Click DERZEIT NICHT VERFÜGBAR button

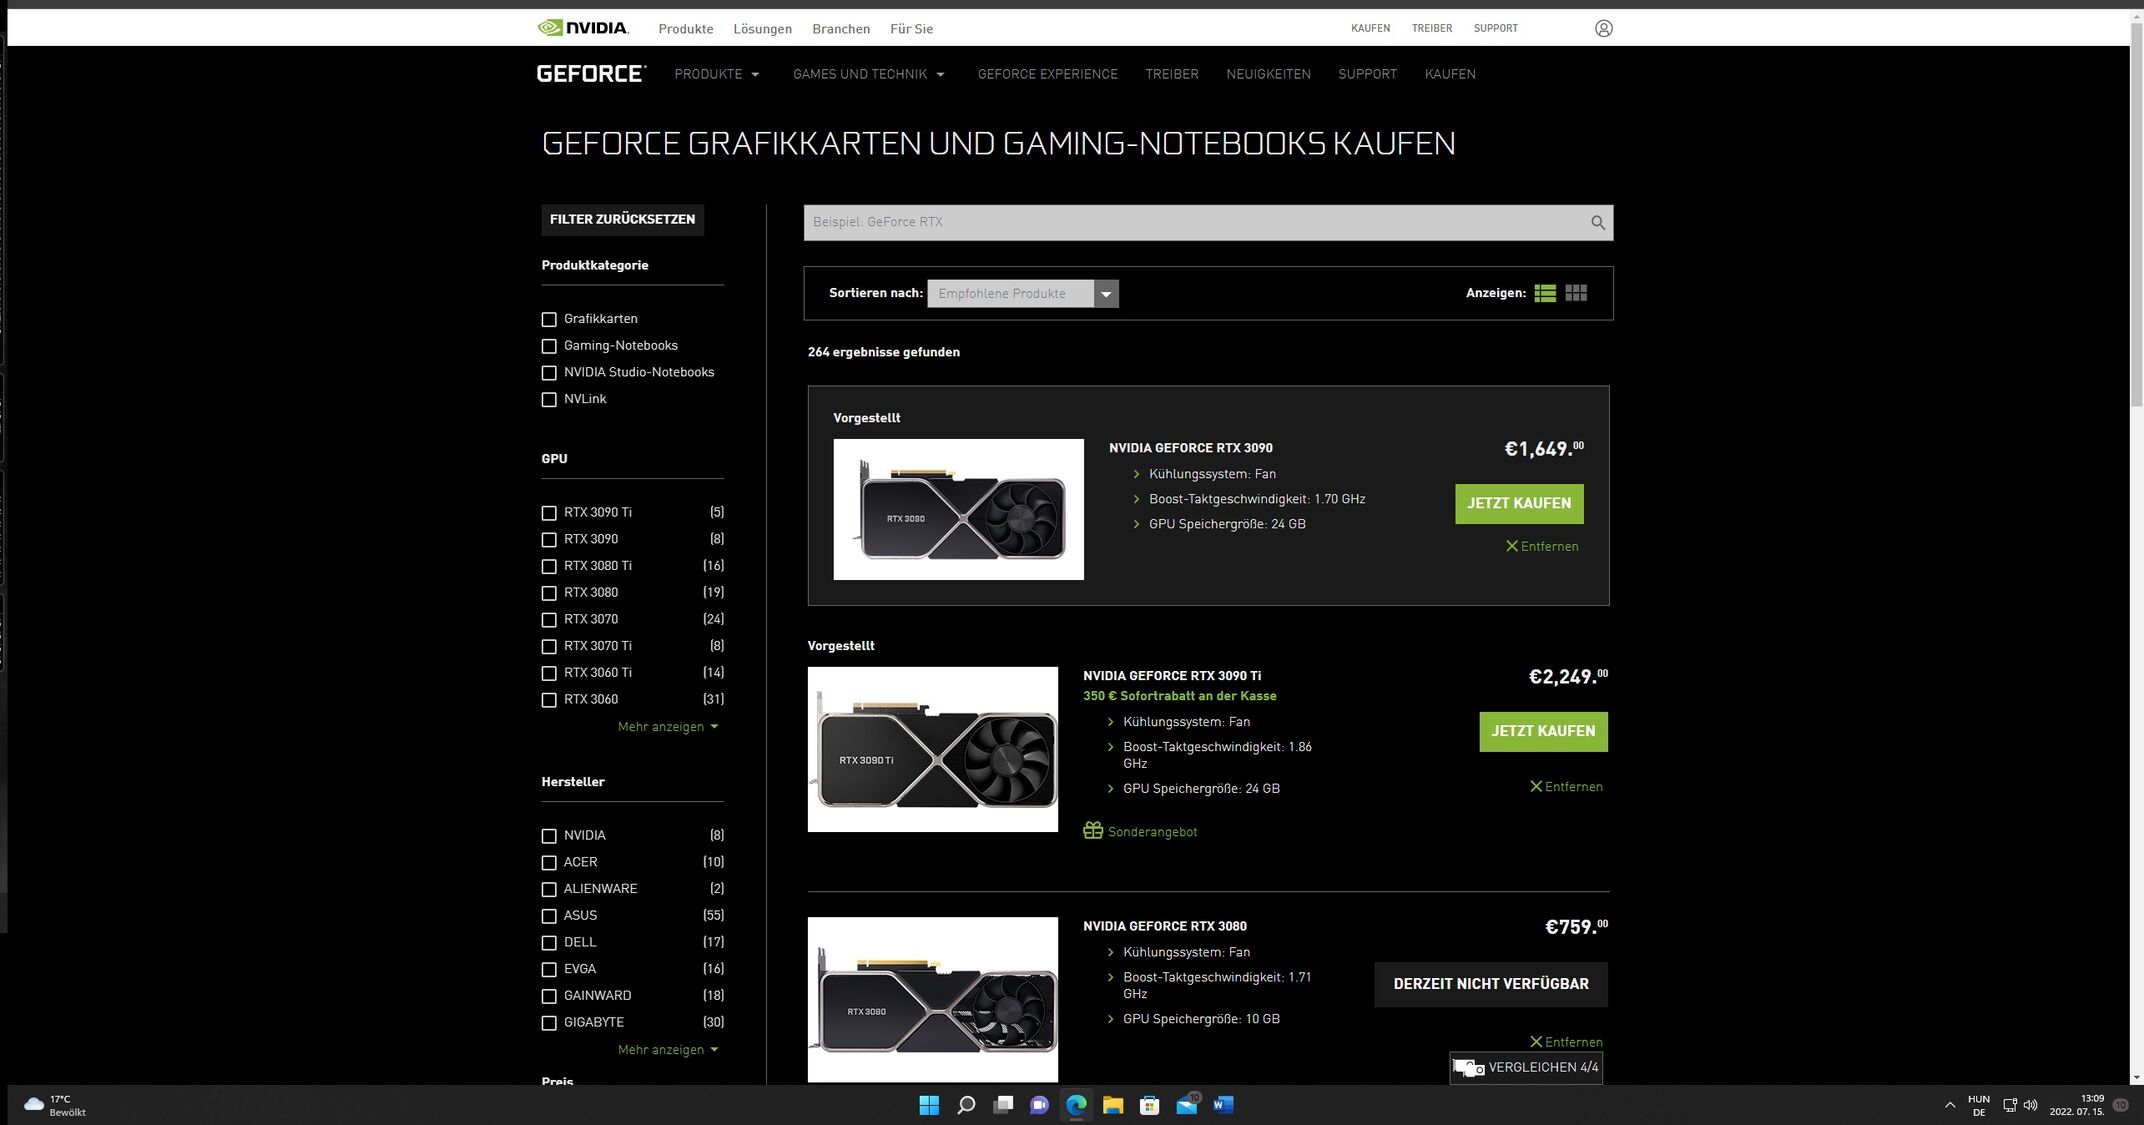(1490, 985)
